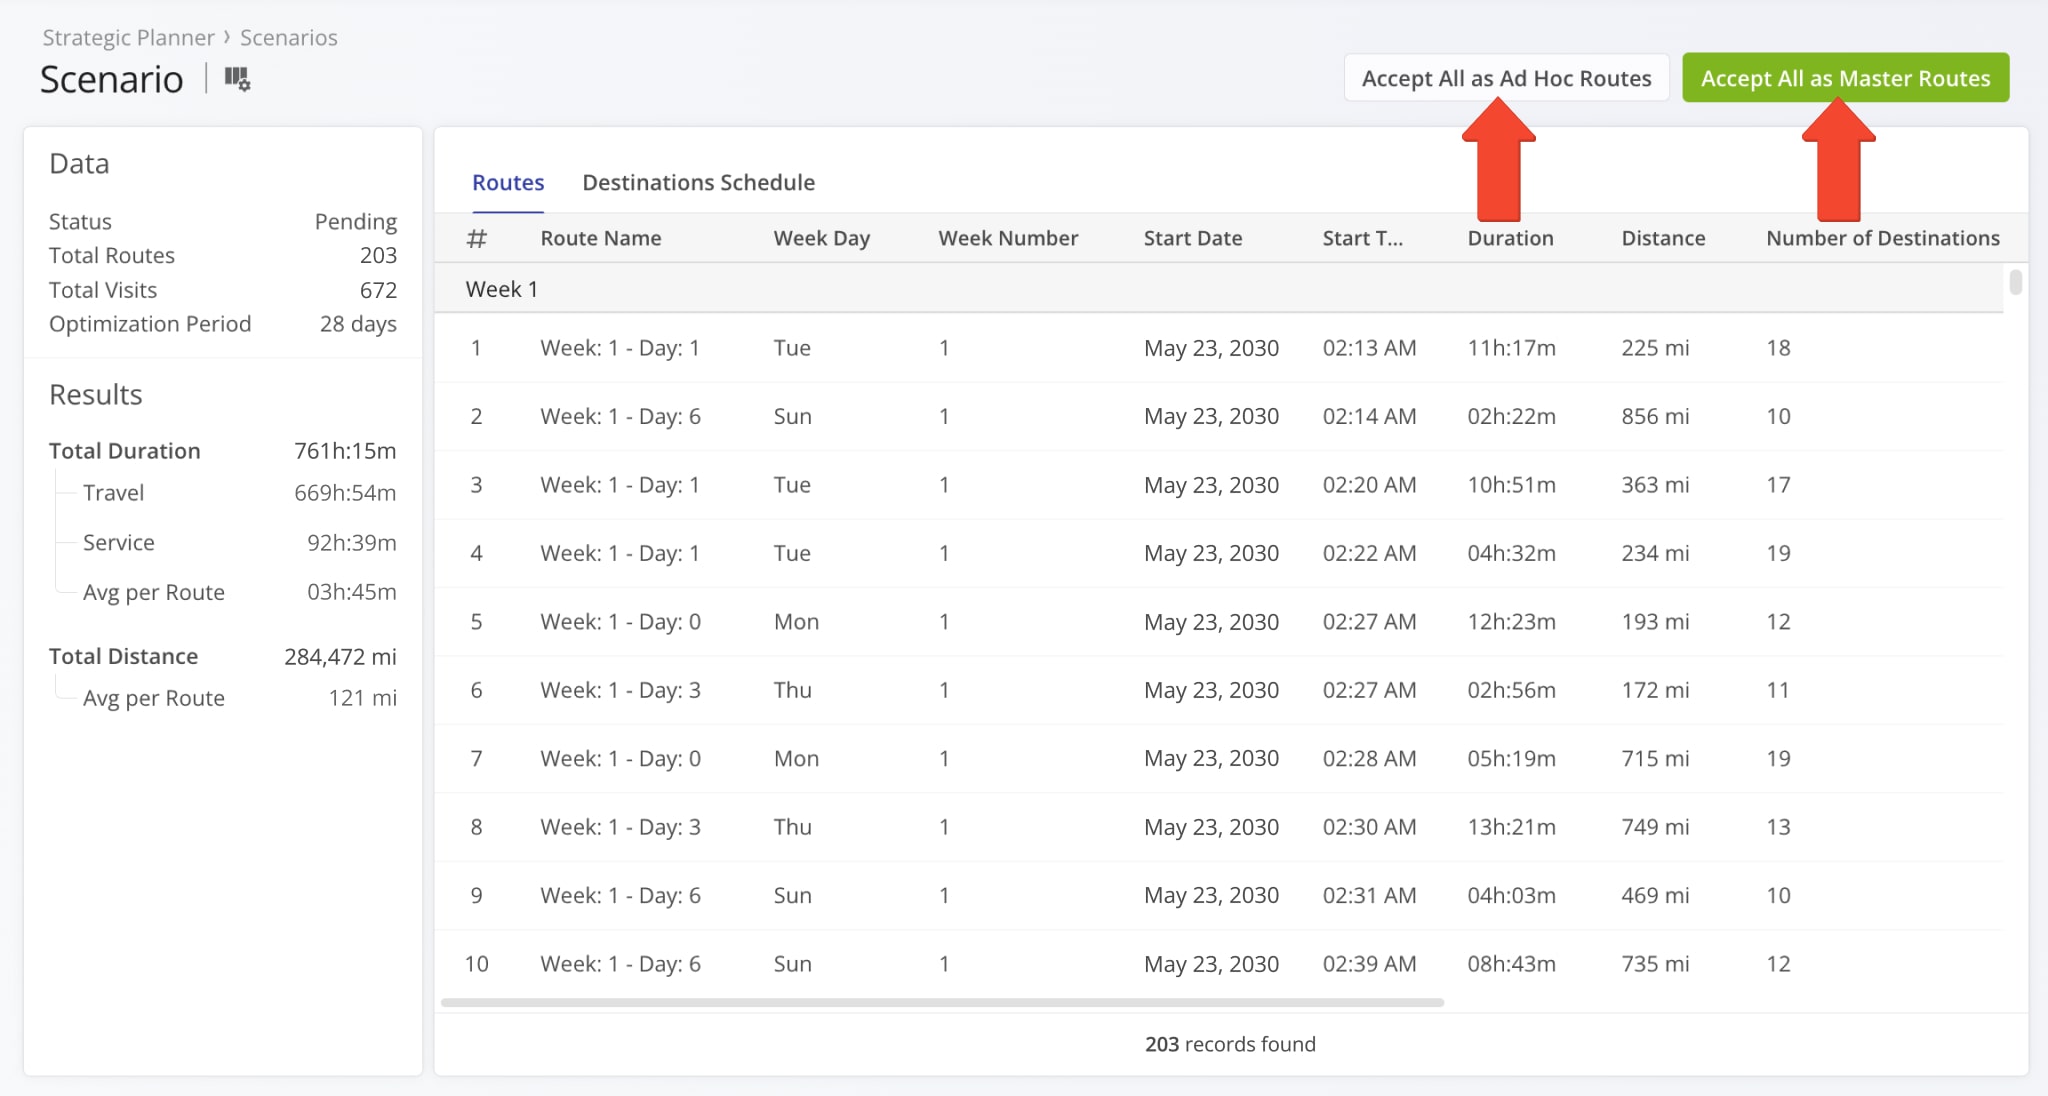Sort by Start Date column header
Image resolution: width=2048 pixels, height=1096 pixels.
click(x=1192, y=238)
